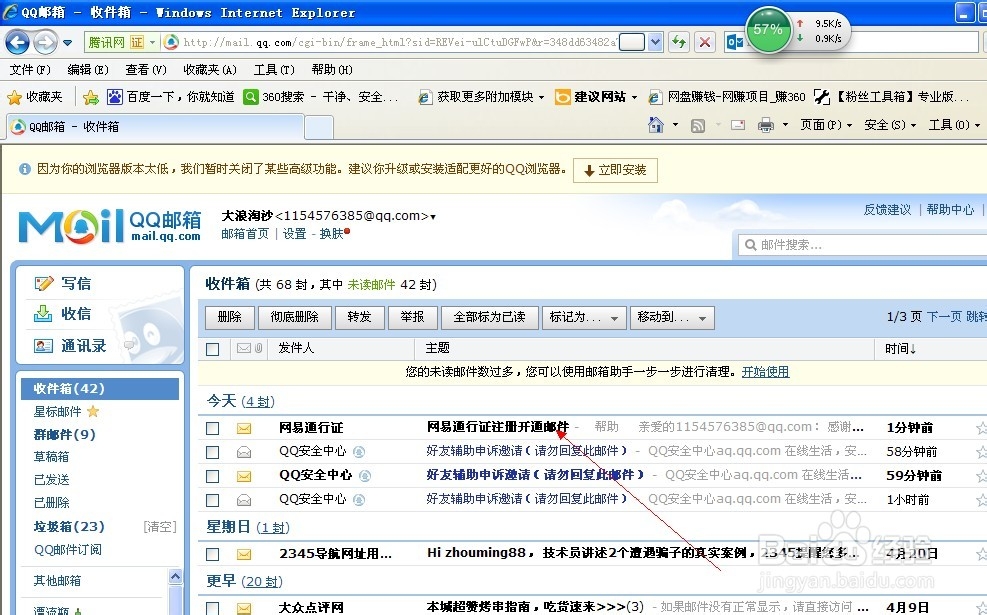This screenshot has width=987, height=615.
Task: Open the 群邮件(9) folder
Action: (64, 434)
